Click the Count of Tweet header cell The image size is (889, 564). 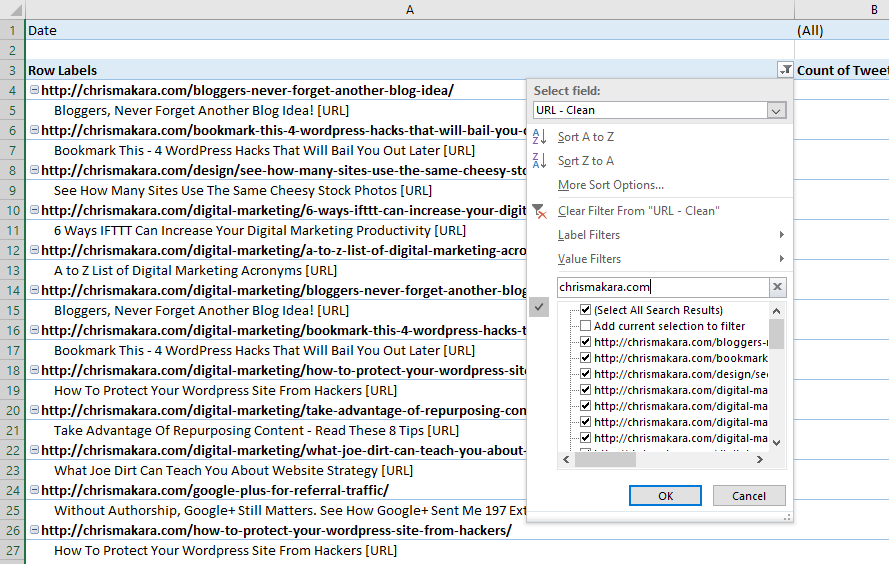[842, 70]
